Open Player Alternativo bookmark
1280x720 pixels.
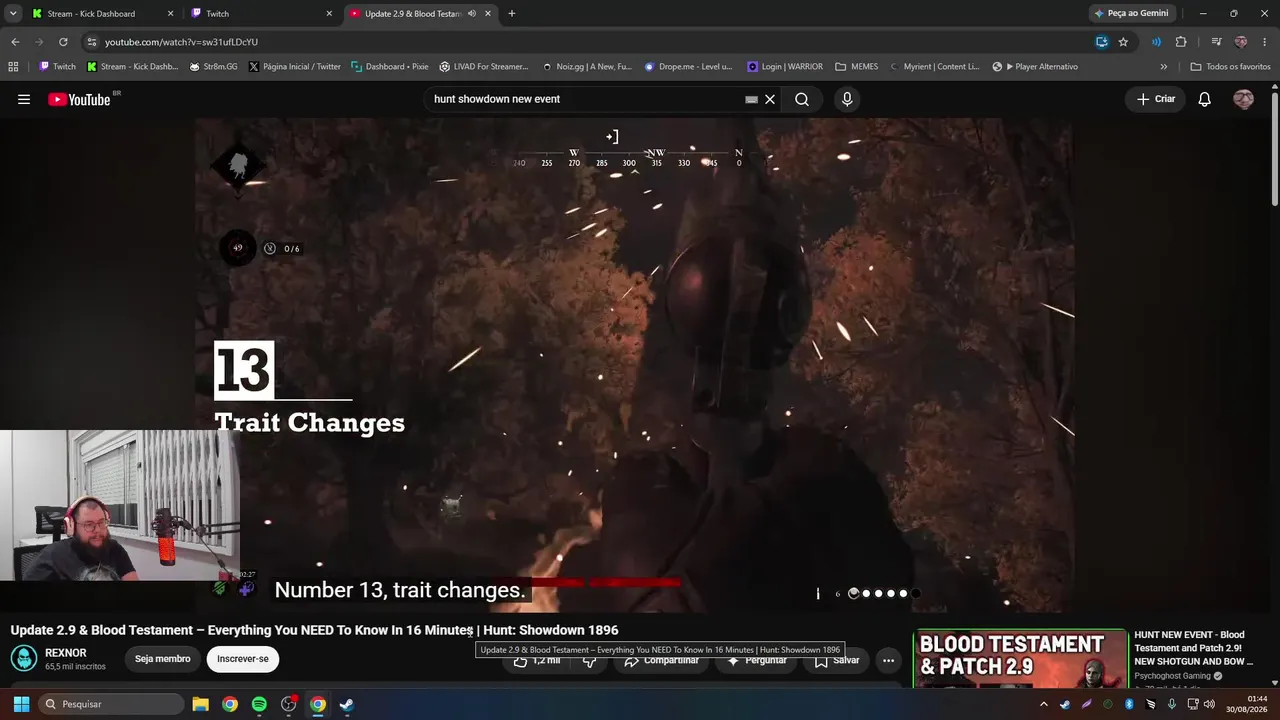(x=1035, y=67)
